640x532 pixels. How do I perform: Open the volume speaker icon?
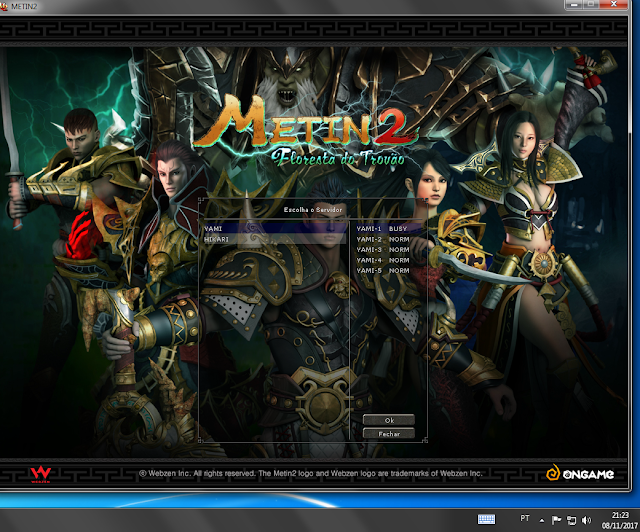586,520
